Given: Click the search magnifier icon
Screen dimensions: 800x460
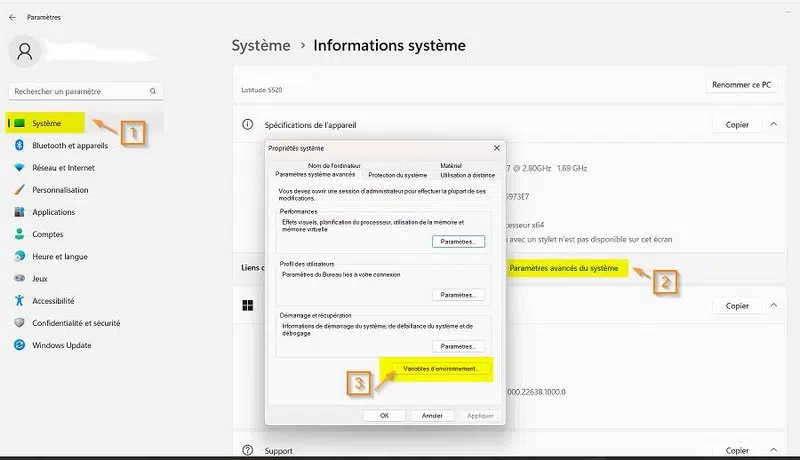Looking at the screenshot, I should (x=153, y=91).
